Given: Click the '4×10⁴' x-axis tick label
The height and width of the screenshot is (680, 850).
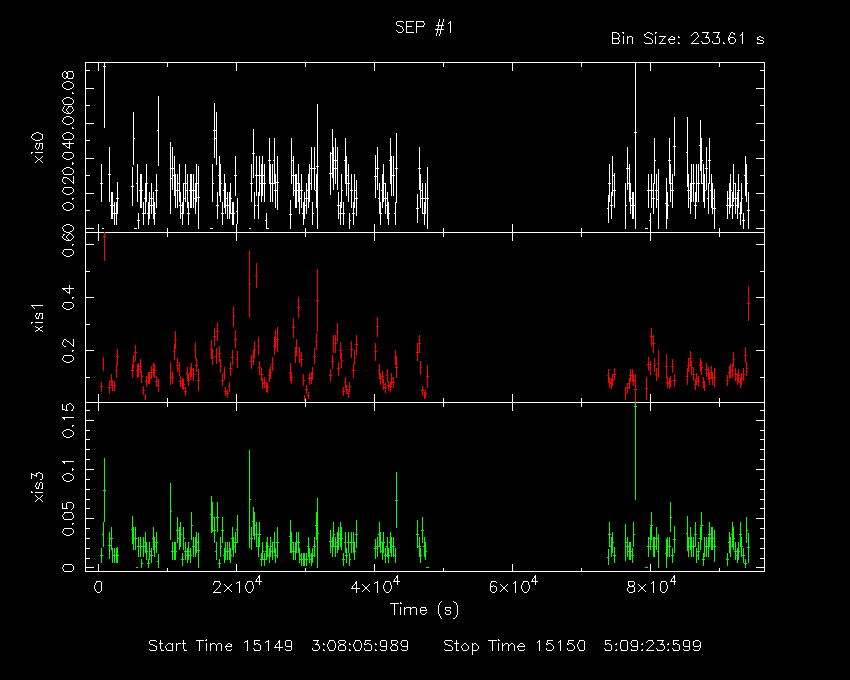Looking at the screenshot, I should pyautogui.click(x=375, y=587).
